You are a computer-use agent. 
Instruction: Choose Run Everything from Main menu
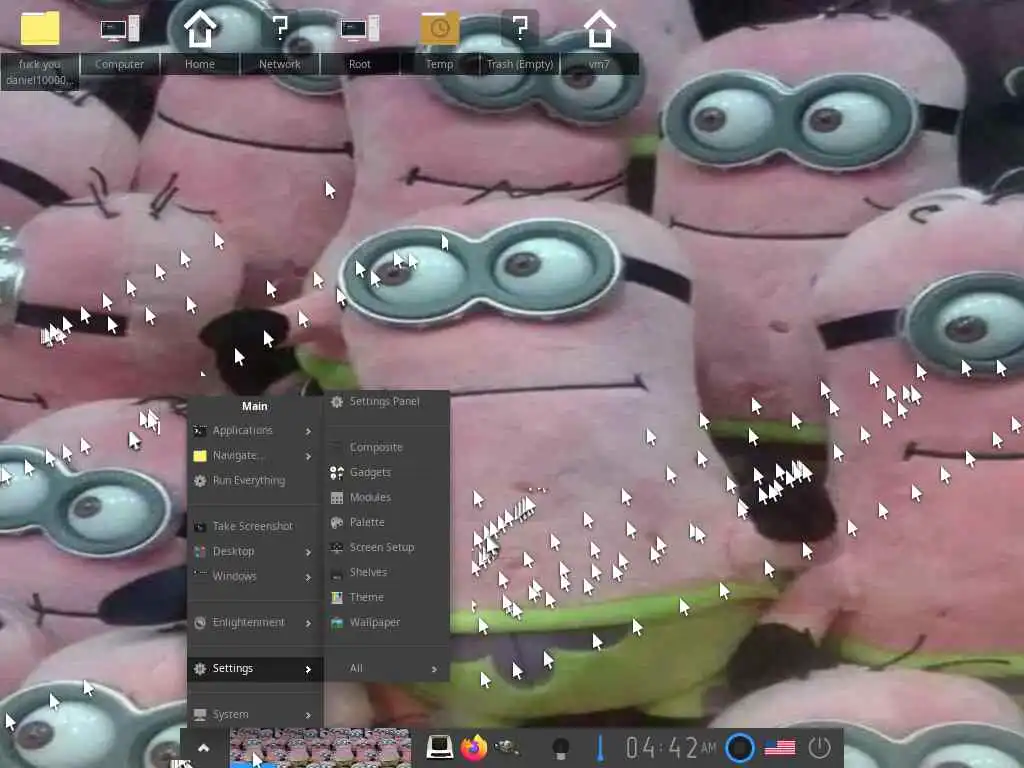tap(255, 481)
